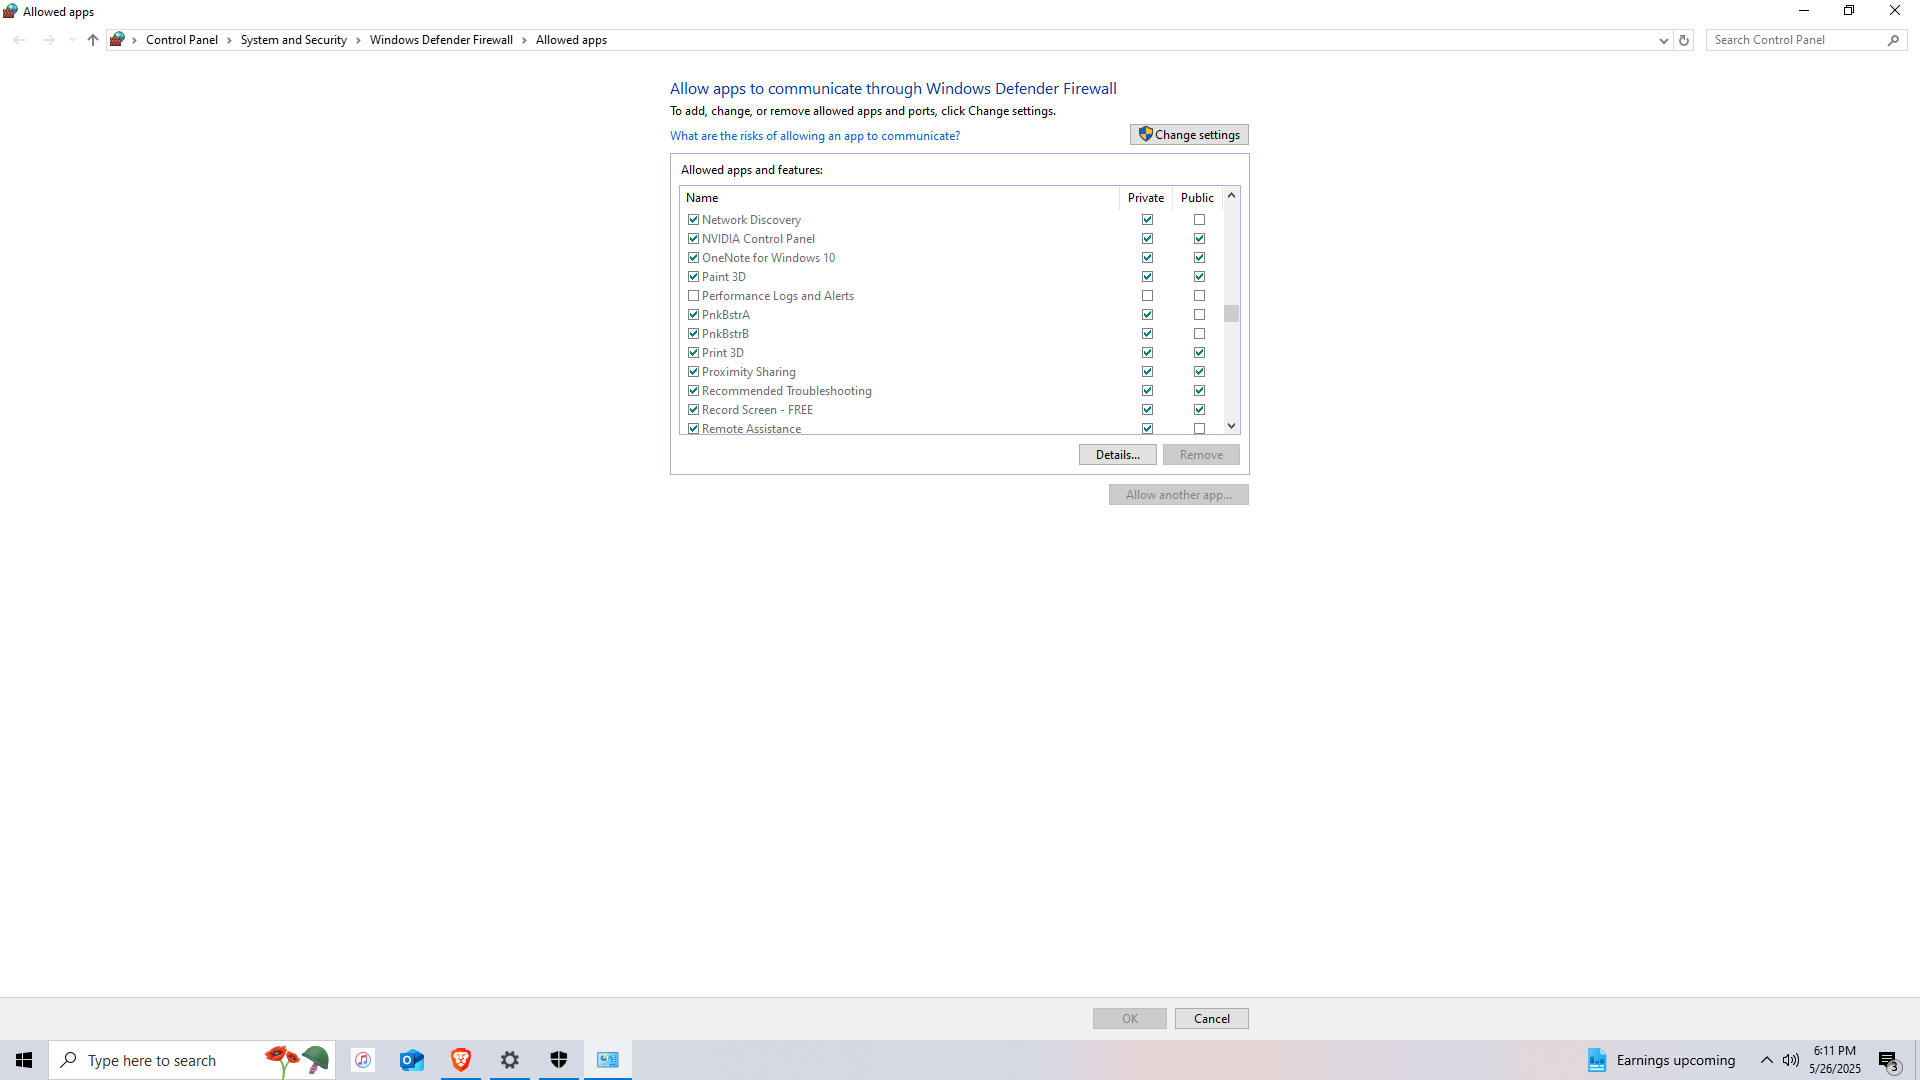This screenshot has height=1080, width=1920.
Task: Select the NVIDIA Control Panel row
Action: 952,239
